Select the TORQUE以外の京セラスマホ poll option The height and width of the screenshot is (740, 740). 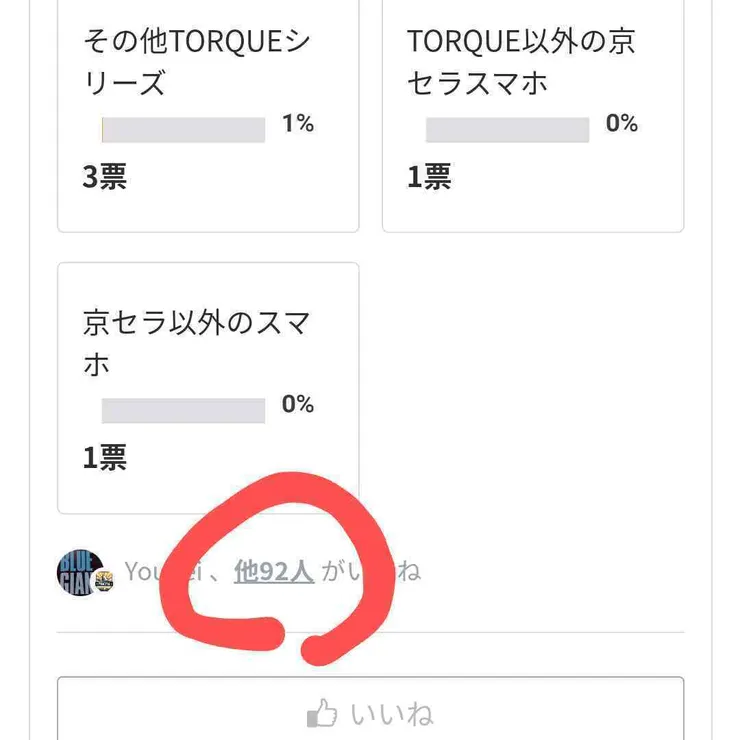tap(520, 62)
